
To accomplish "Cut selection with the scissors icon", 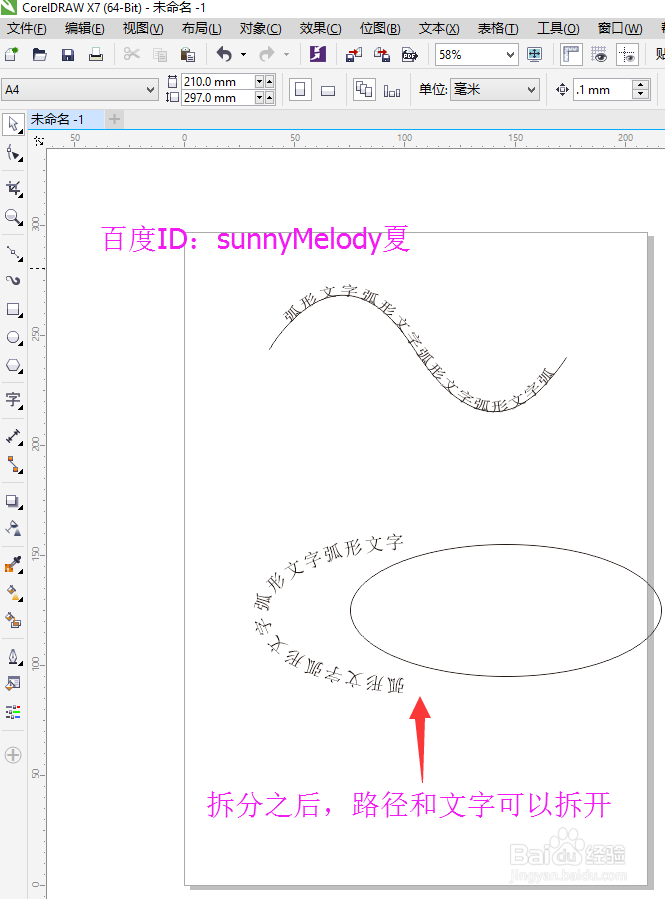I will (x=132, y=54).
